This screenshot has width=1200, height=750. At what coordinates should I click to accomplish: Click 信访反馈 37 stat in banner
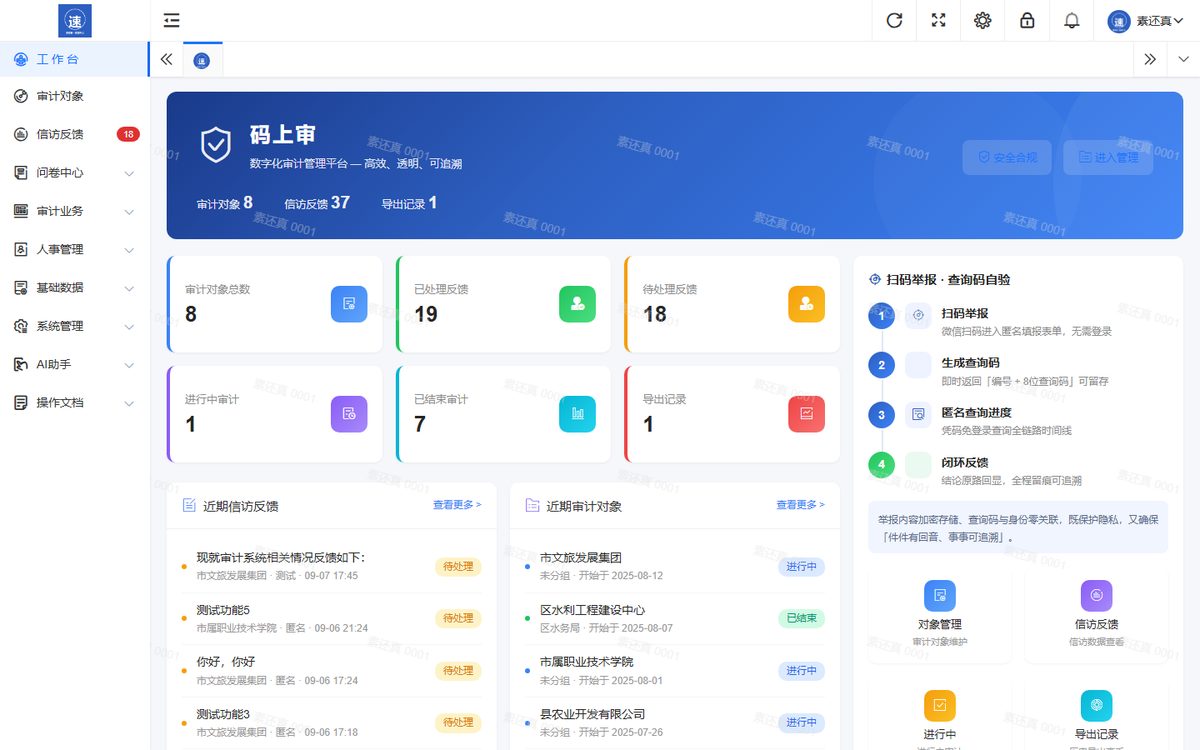click(317, 203)
